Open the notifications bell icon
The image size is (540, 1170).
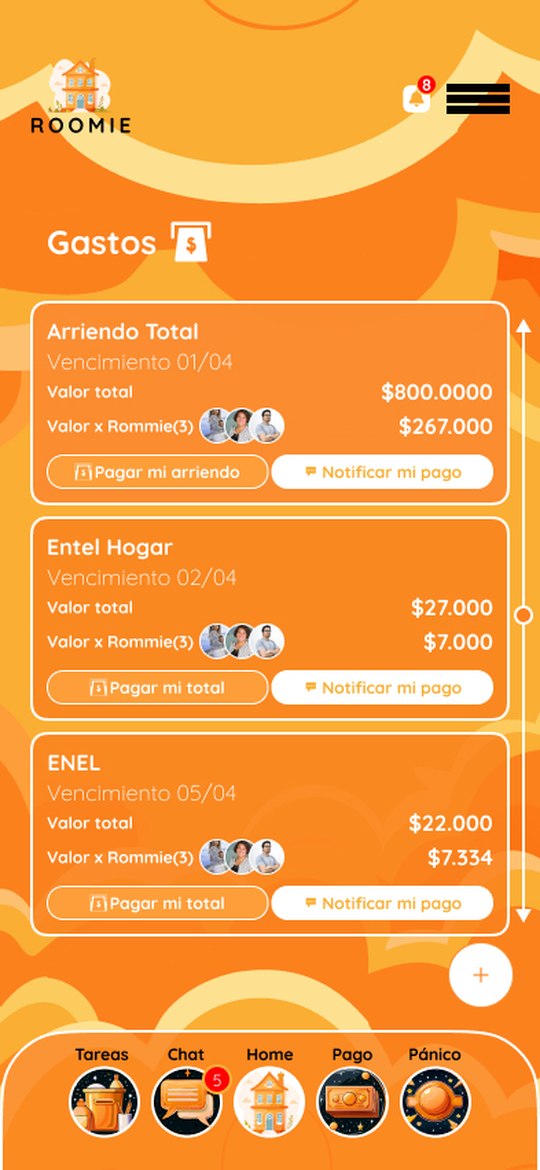pos(417,98)
